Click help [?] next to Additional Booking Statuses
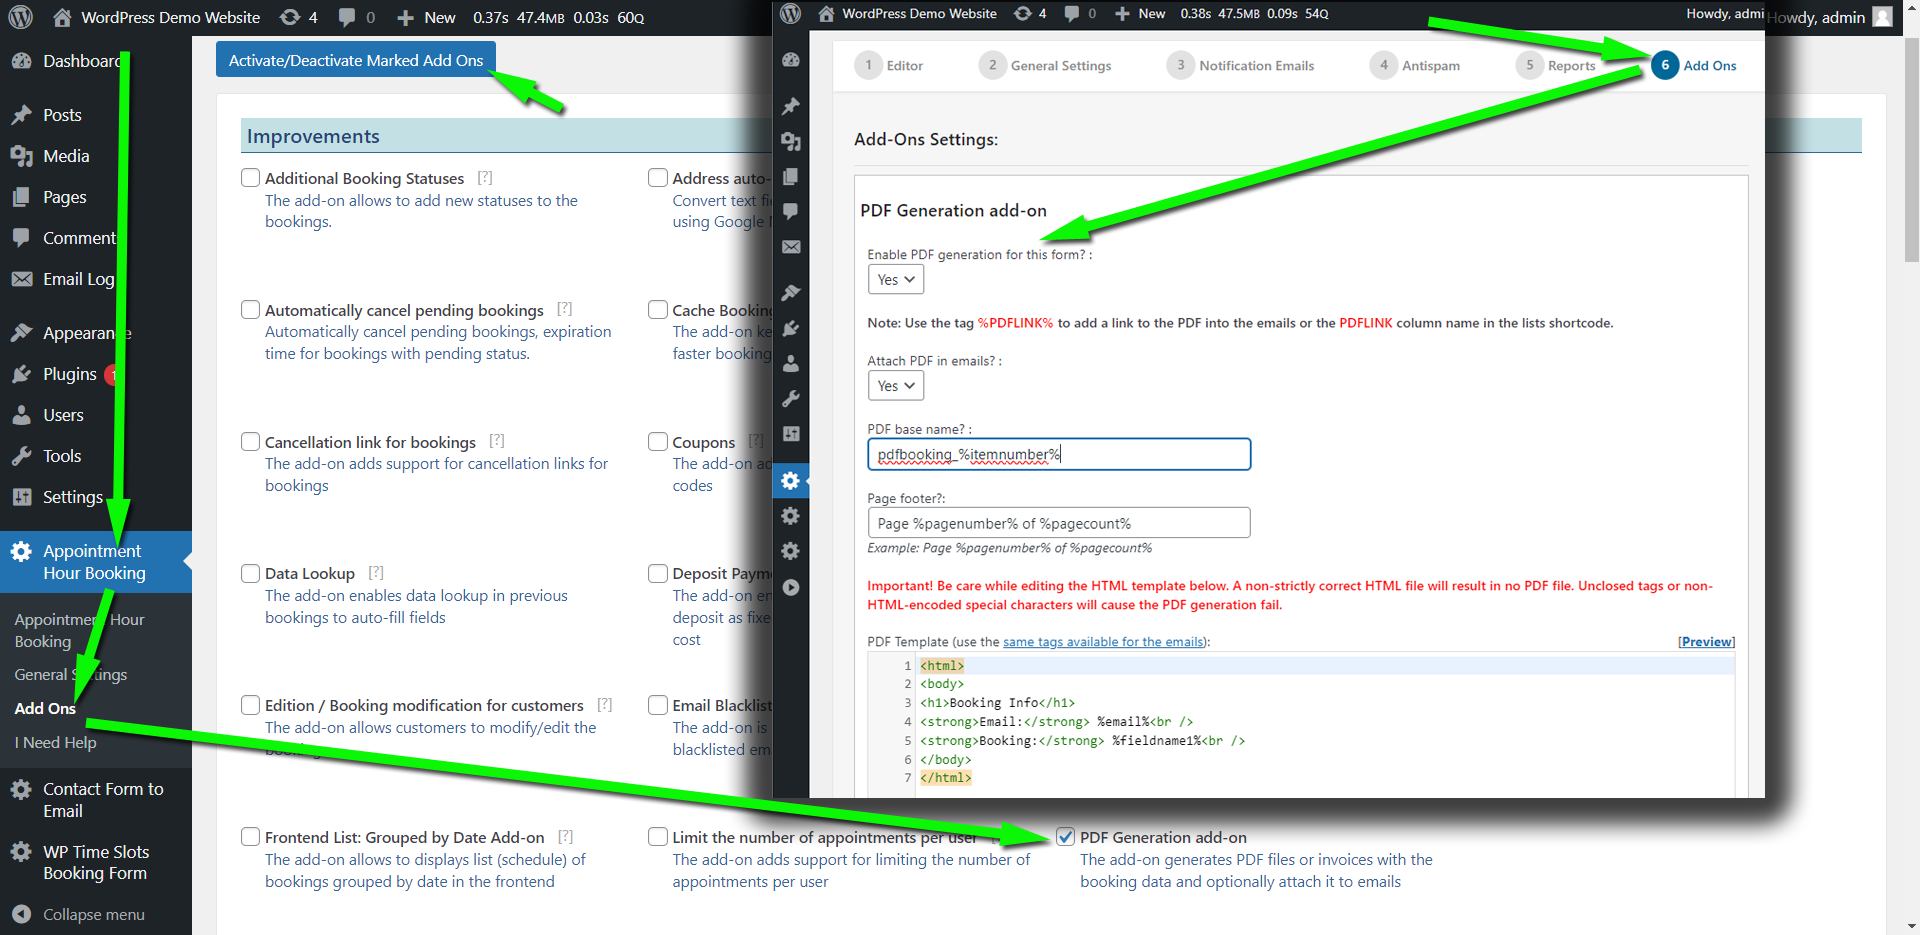Image resolution: width=1920 pixels, height=935 pixels. [485, 177]
